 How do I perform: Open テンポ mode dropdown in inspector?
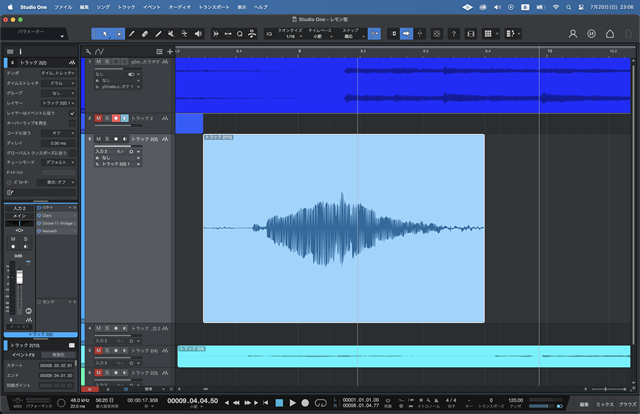pyautogui.click(x=58, y=73)
